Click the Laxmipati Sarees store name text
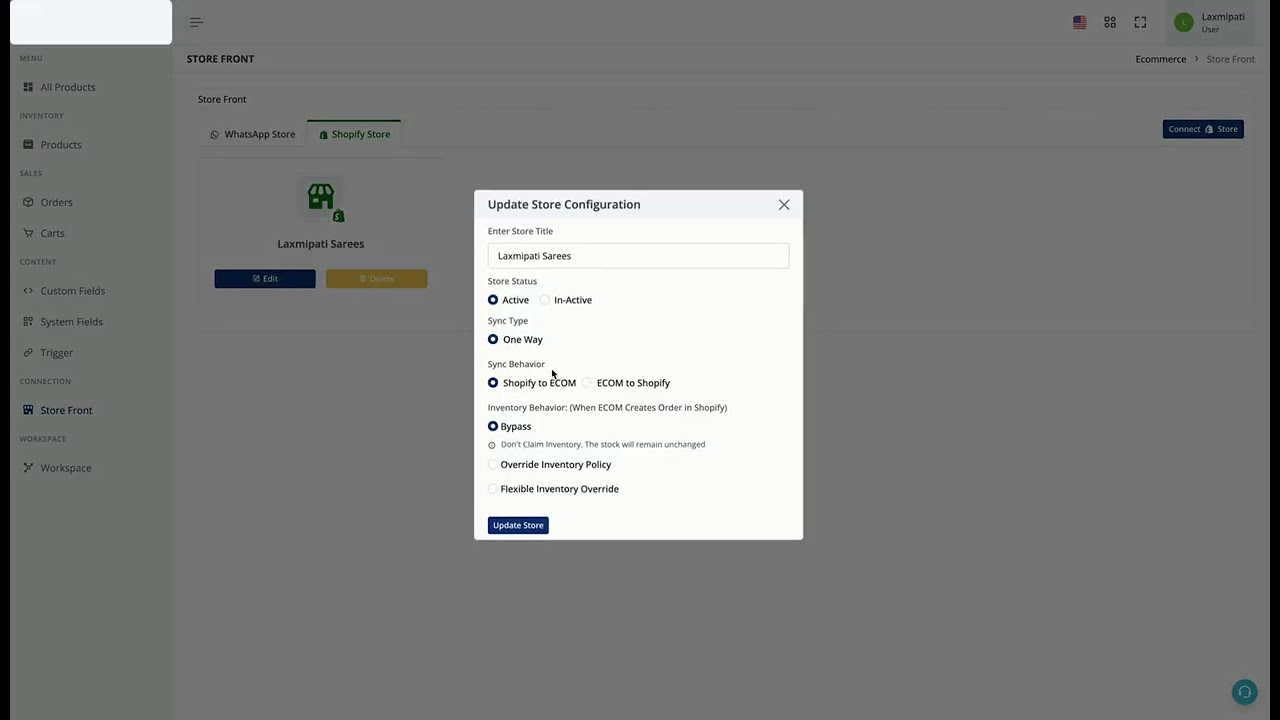 [321, 244]
